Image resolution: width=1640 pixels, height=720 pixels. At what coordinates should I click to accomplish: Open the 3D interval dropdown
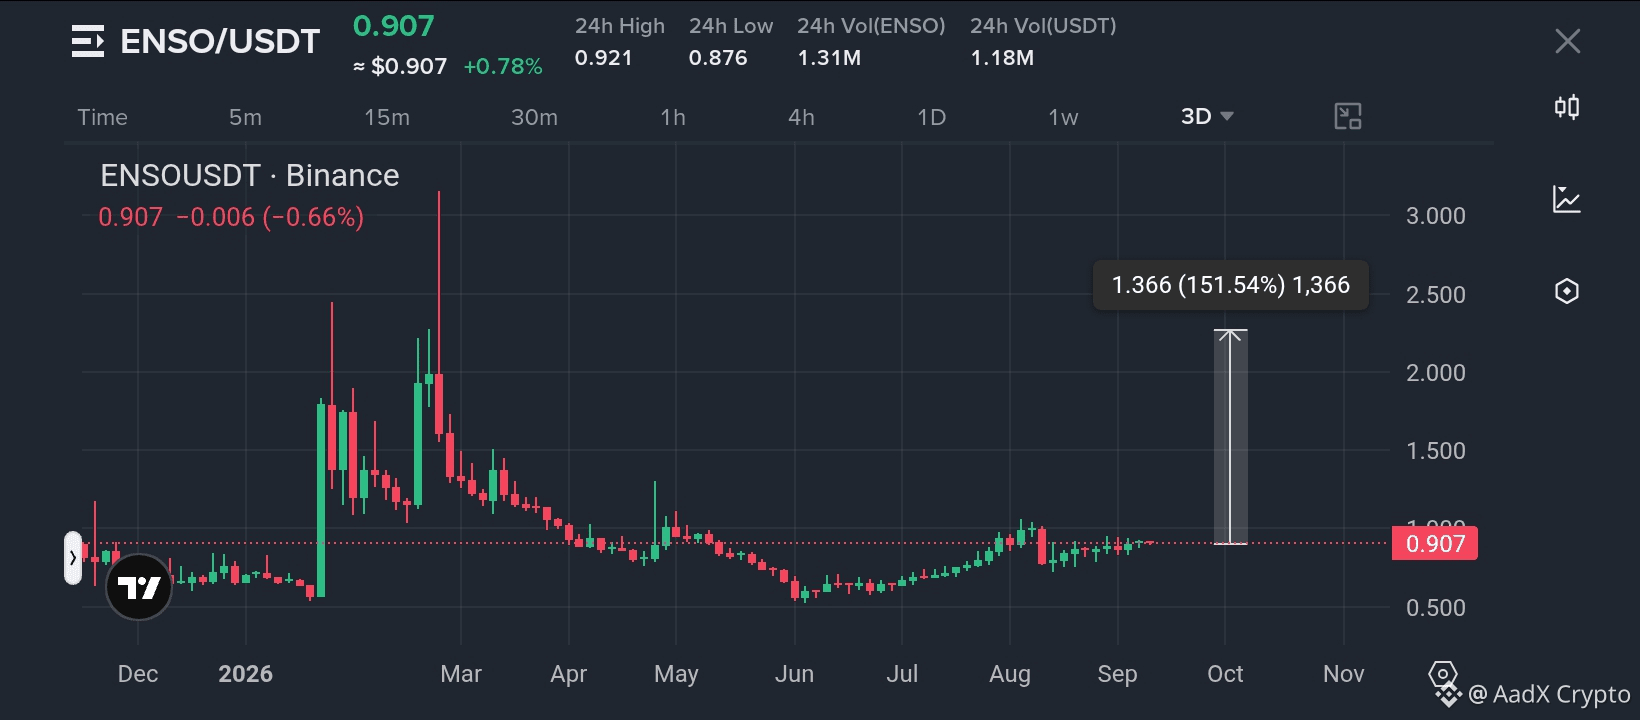pos(1208,117)
